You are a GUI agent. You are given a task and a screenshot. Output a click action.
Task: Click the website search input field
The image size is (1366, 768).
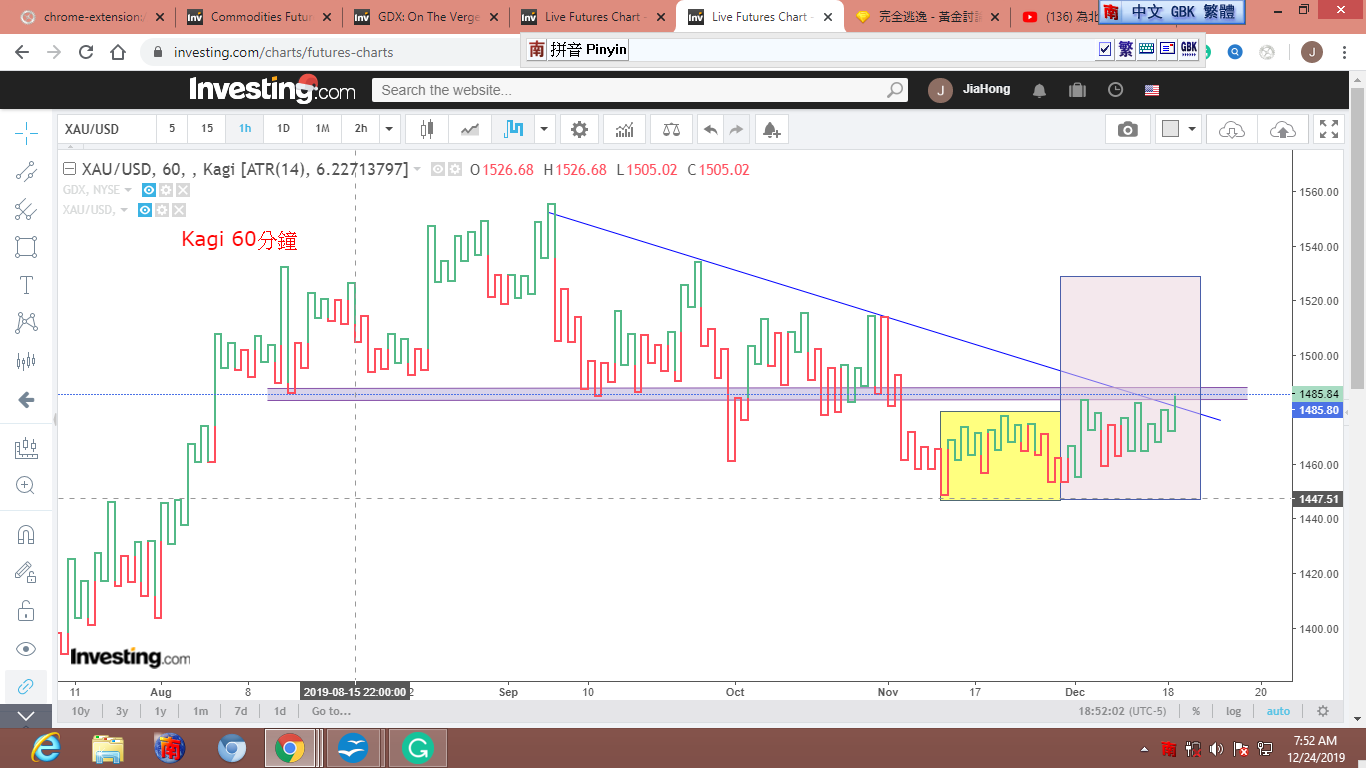(x=630, y=90)
